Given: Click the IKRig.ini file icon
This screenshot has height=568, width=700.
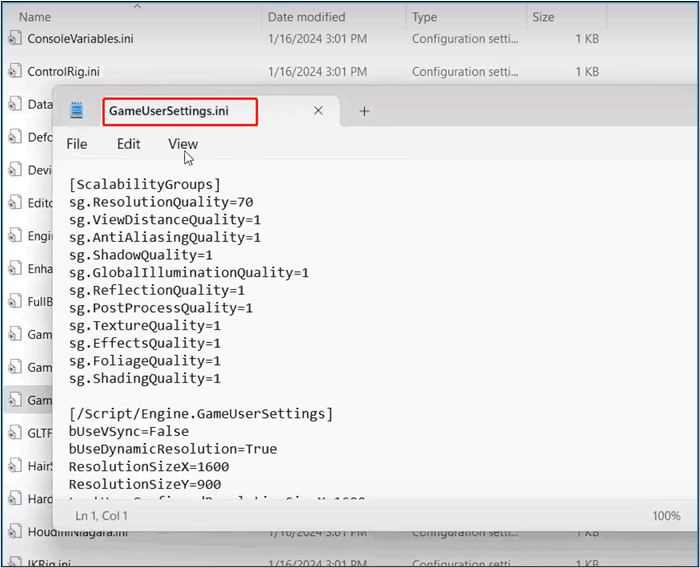Looking at the screenshot, I should pyautogui.click(x=15, y=562).
